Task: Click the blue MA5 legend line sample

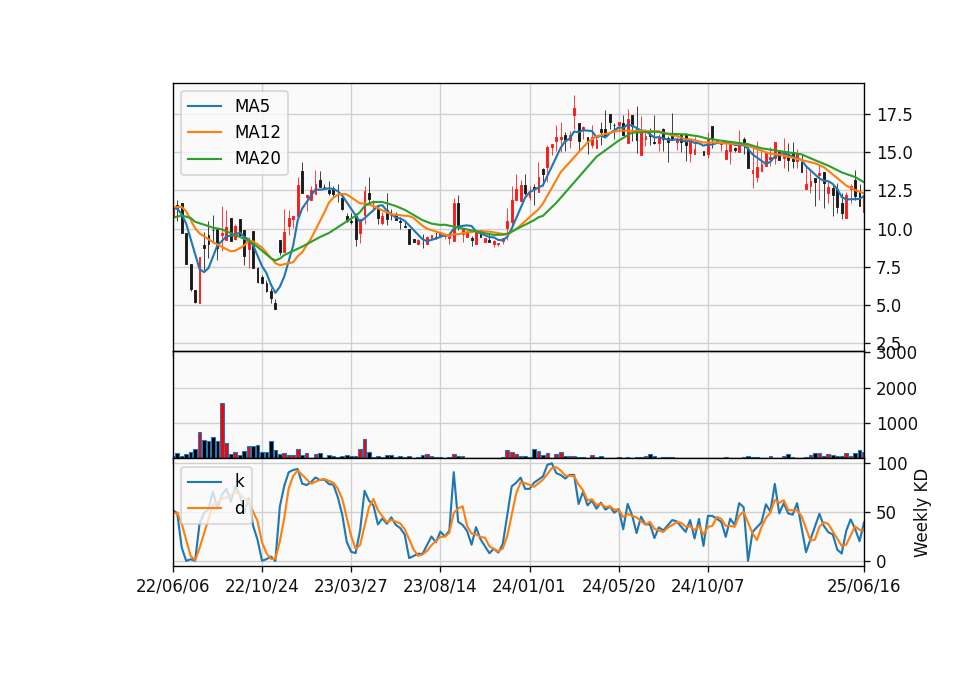Action: click(204, 106)
